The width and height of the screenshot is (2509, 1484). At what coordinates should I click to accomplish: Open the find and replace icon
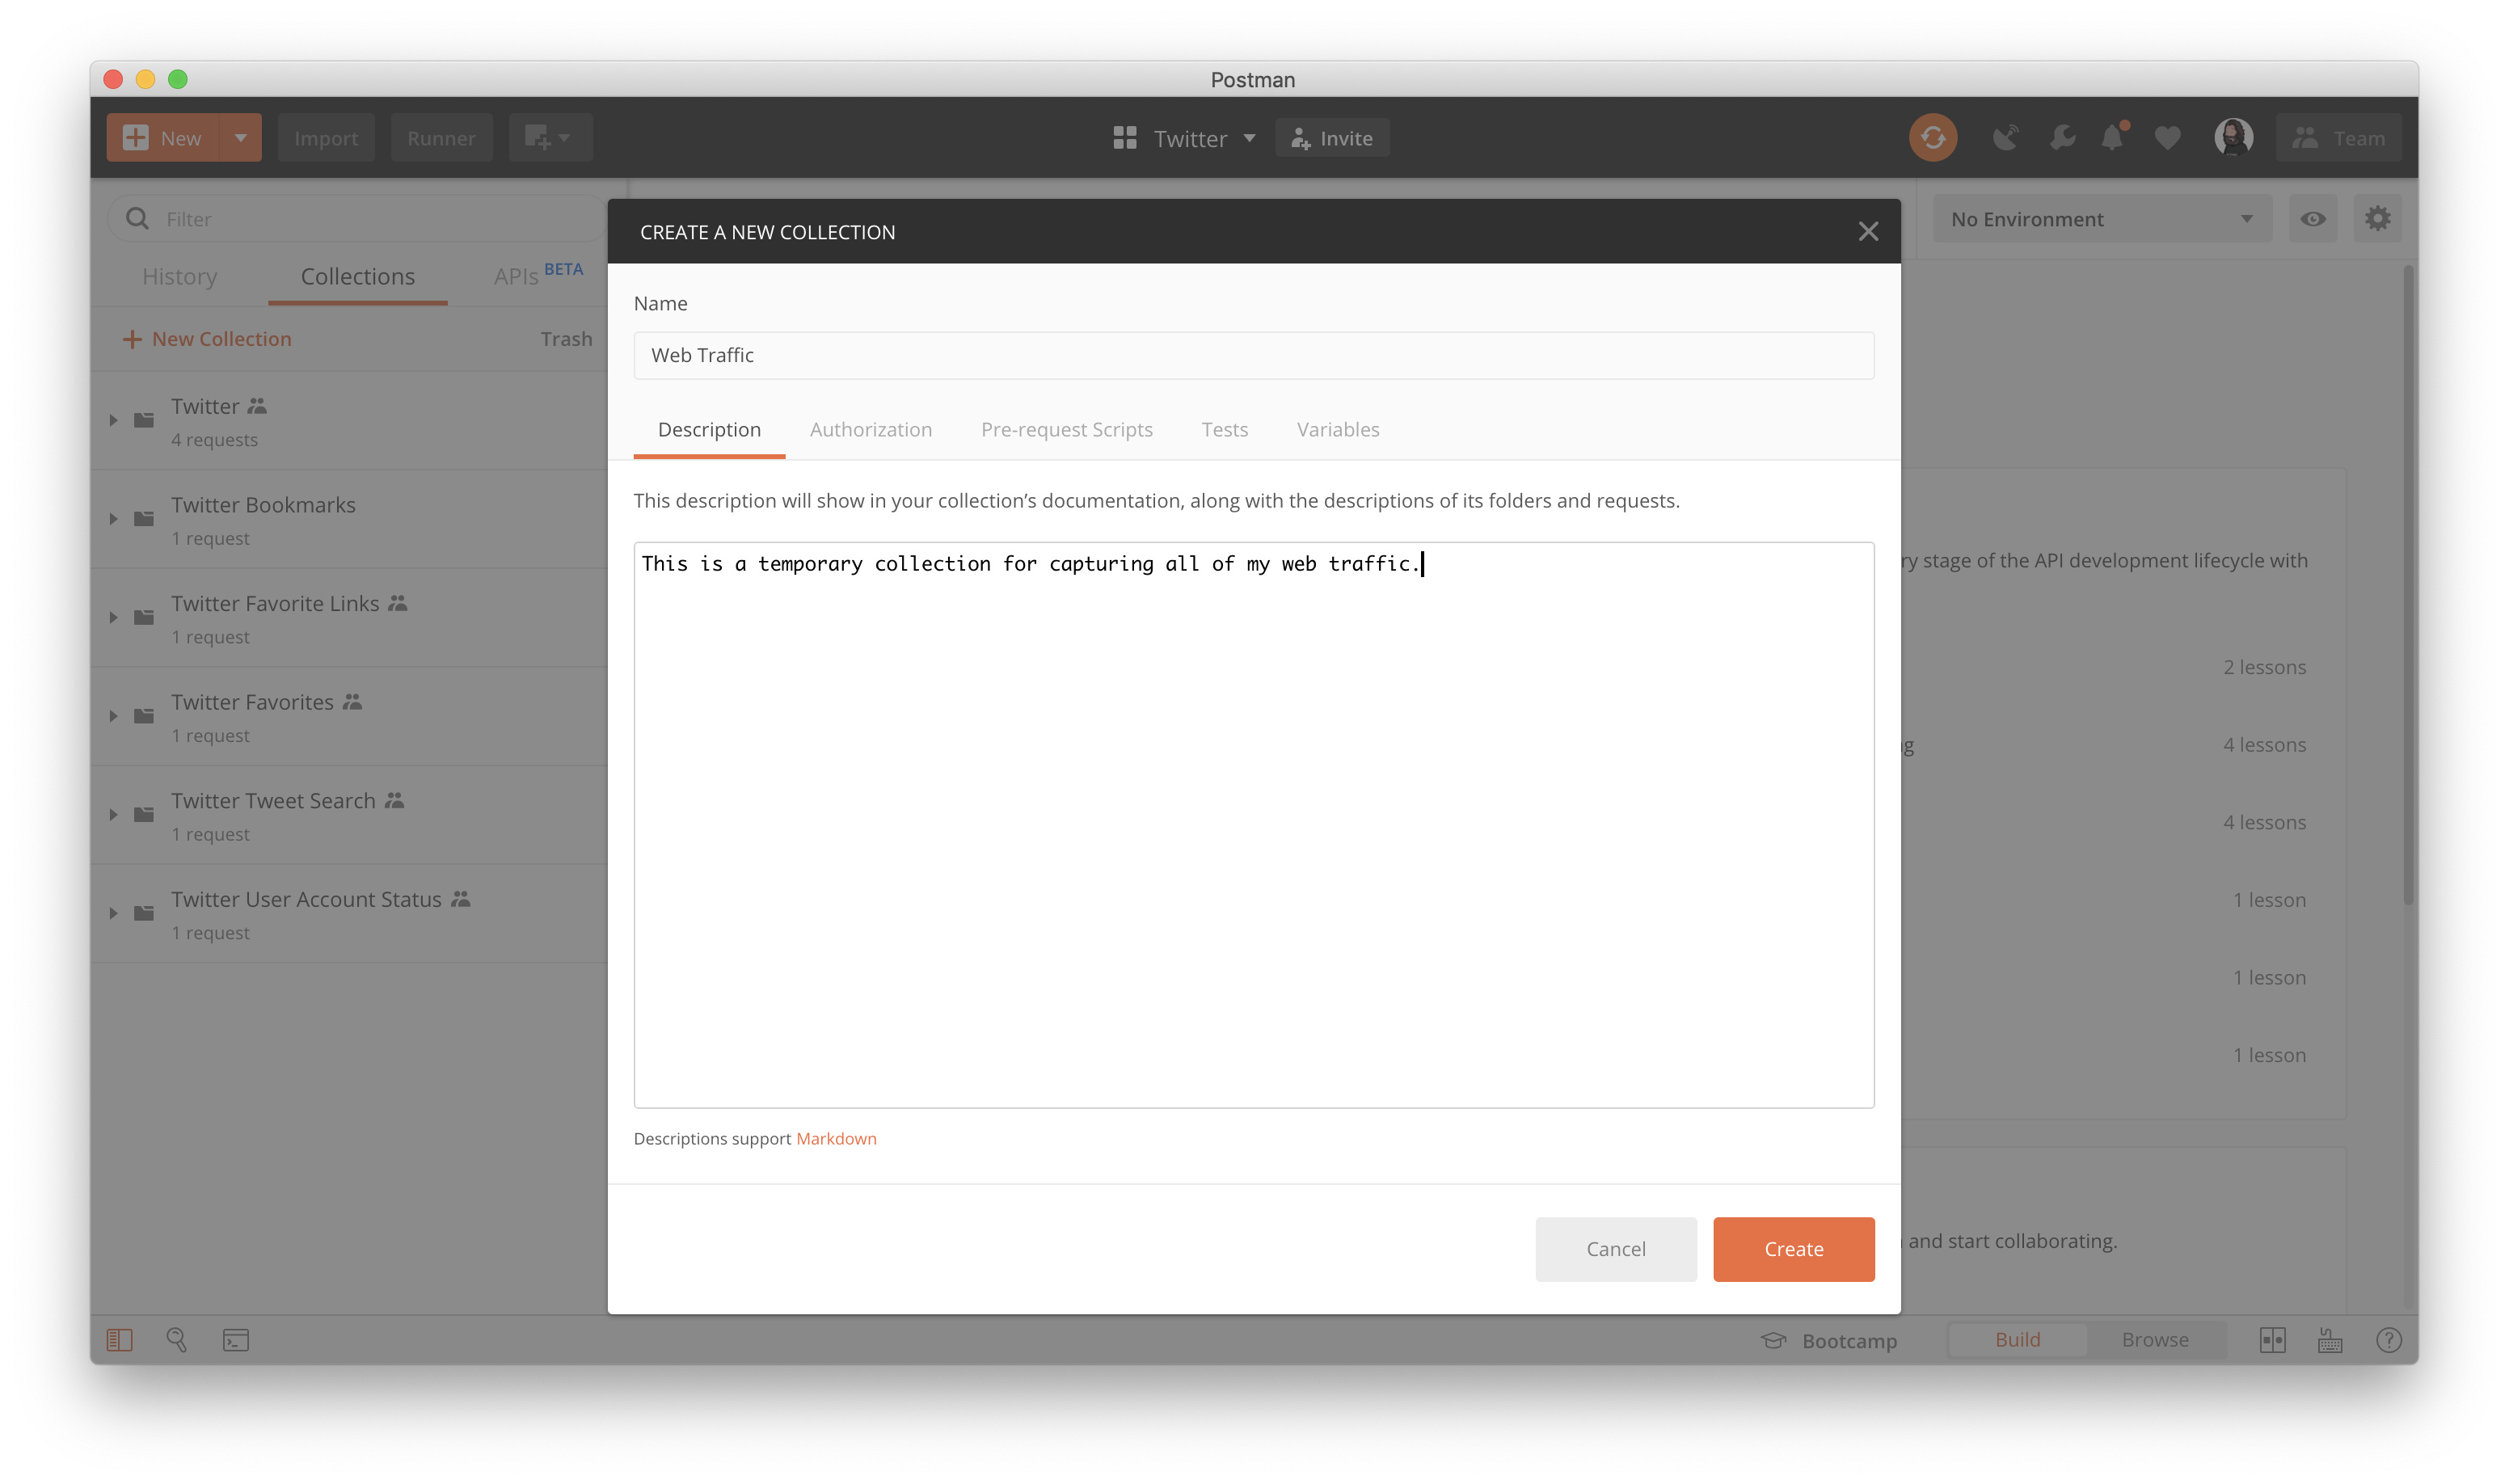[x=177, y=1339]
